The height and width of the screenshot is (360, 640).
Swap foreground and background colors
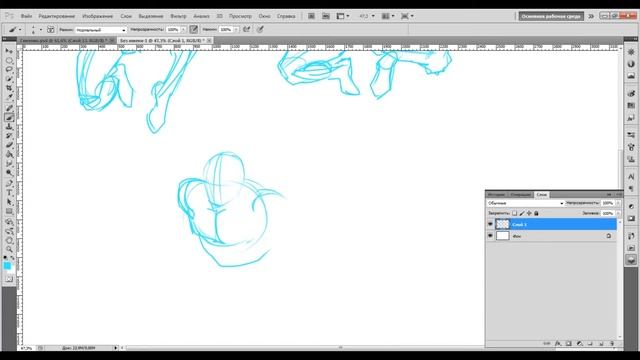[x=12, y=258]
